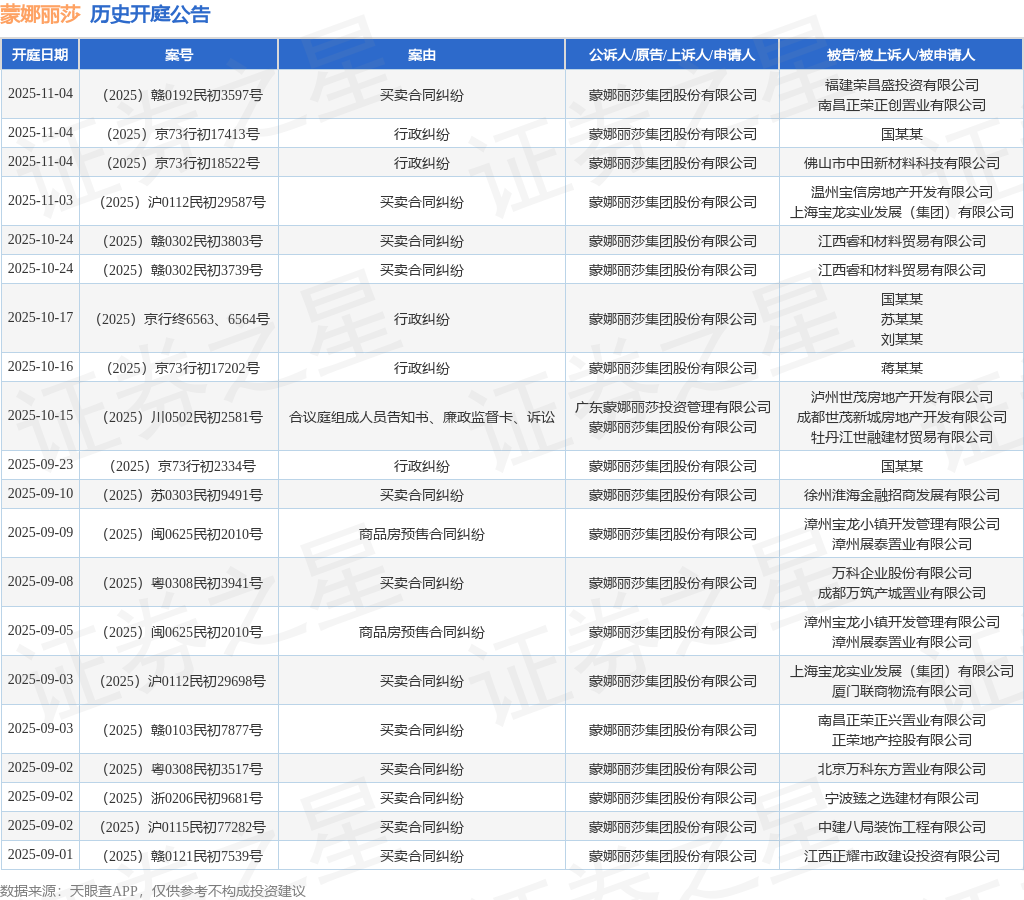Viewport: 1024px width, 900px height.
Task: Click defendant 南昌正荣正兴置业有限公司
Action: tap(902, 720)
